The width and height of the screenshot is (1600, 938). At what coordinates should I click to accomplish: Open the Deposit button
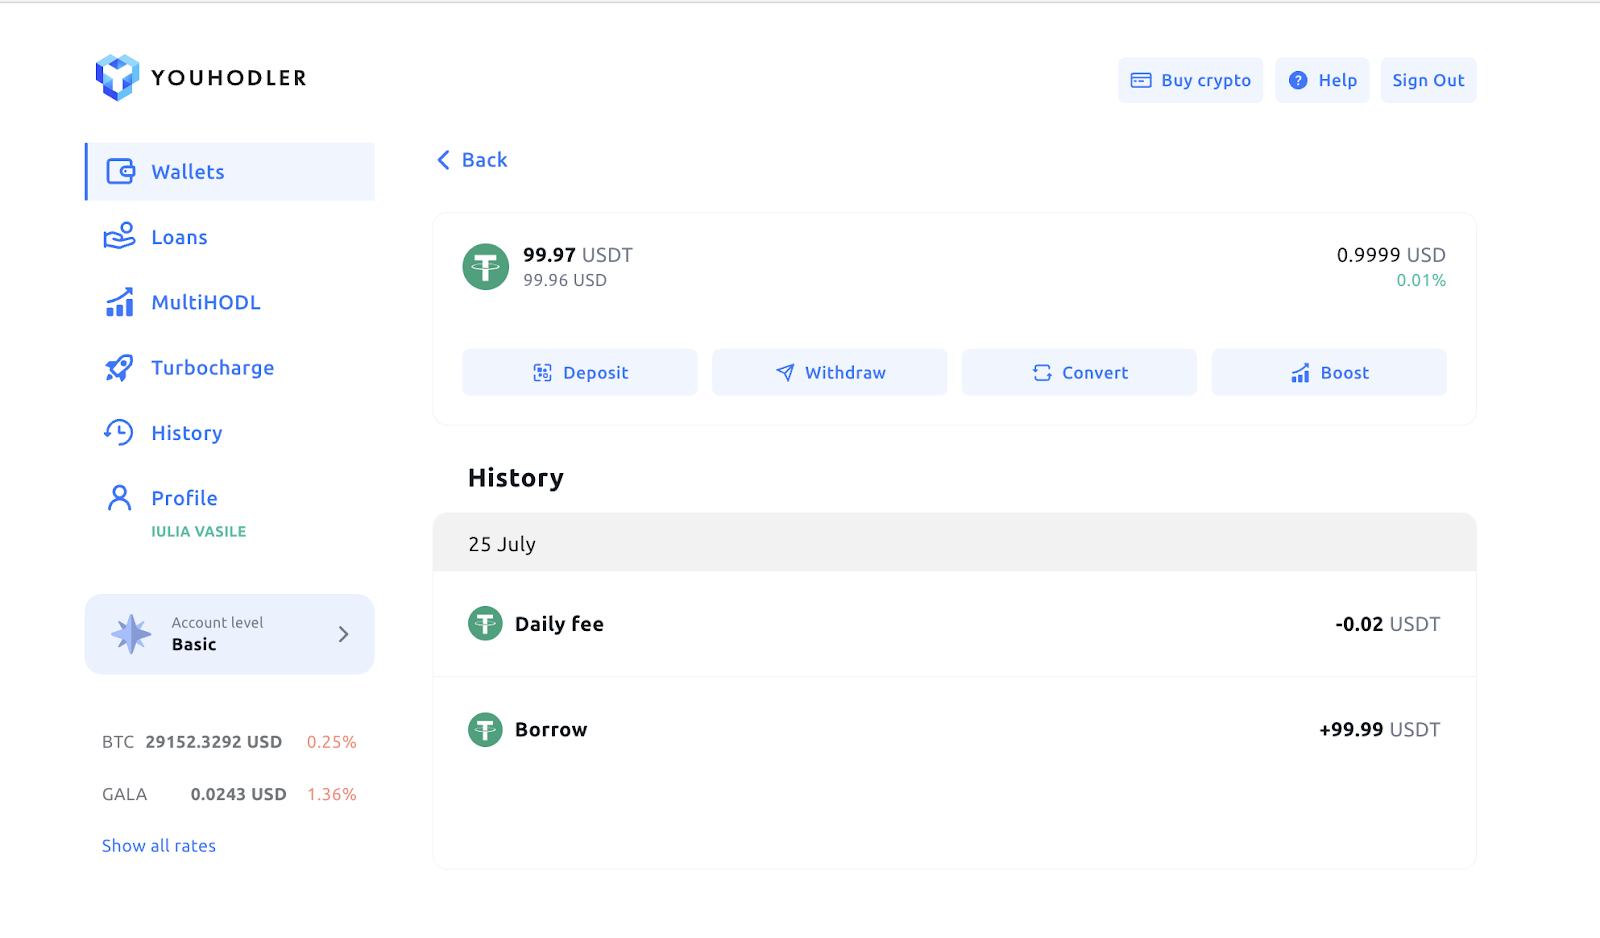580,372
